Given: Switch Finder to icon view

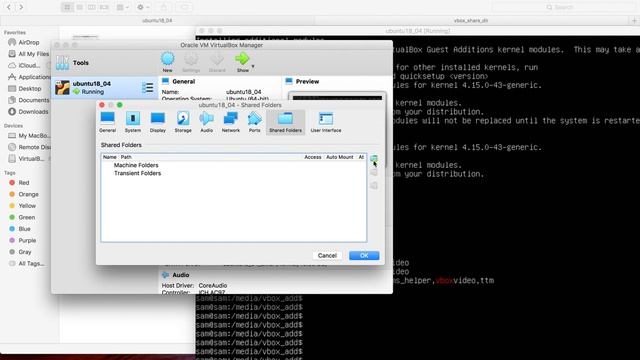Looking at the screenshot, I should click(67, 7).
